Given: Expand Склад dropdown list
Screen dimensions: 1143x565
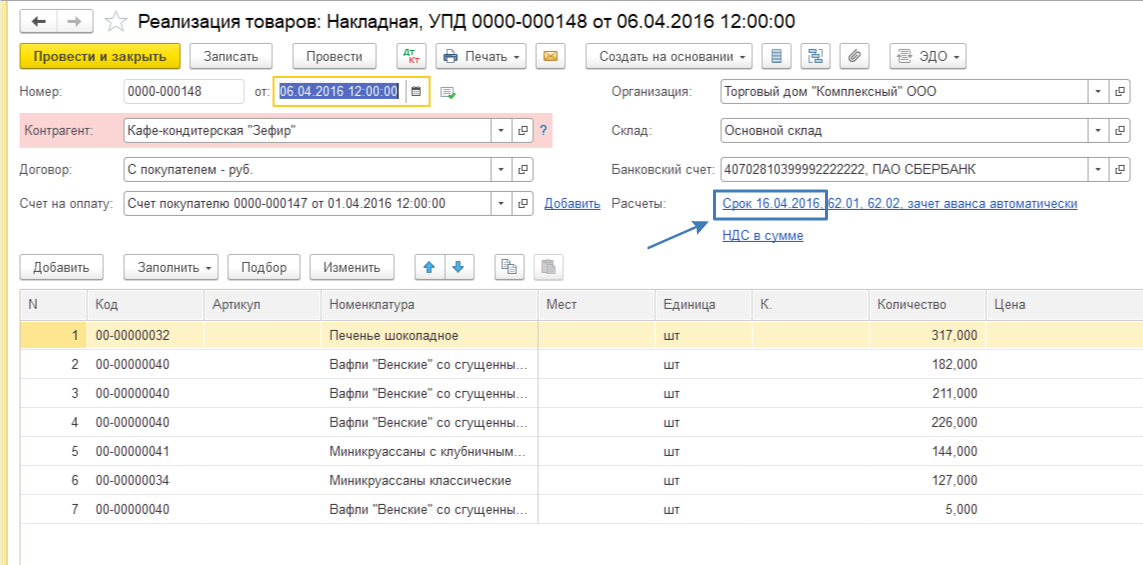Looking at the screenshot, I should tap(1098, 131).
